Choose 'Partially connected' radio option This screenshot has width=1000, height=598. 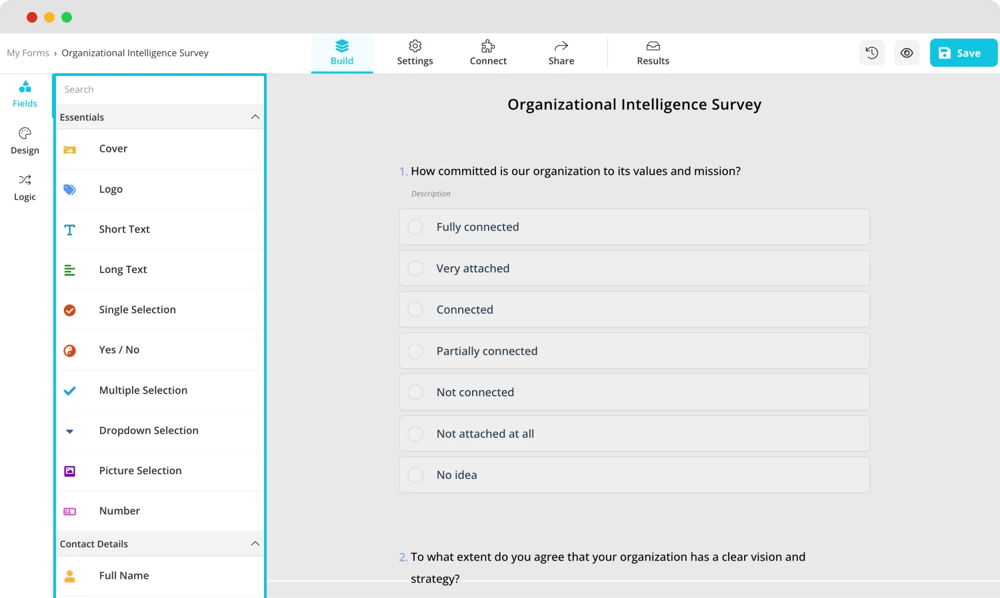pyautogui.click(x=415, y=351)
